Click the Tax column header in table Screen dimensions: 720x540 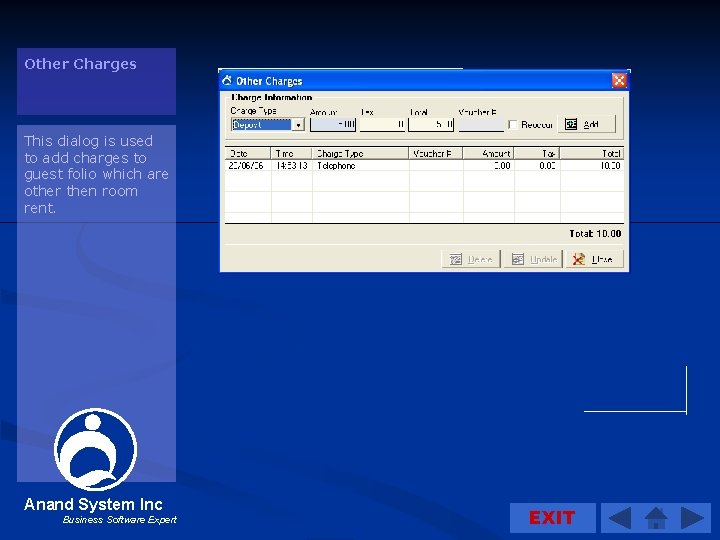tap(537, 153)
